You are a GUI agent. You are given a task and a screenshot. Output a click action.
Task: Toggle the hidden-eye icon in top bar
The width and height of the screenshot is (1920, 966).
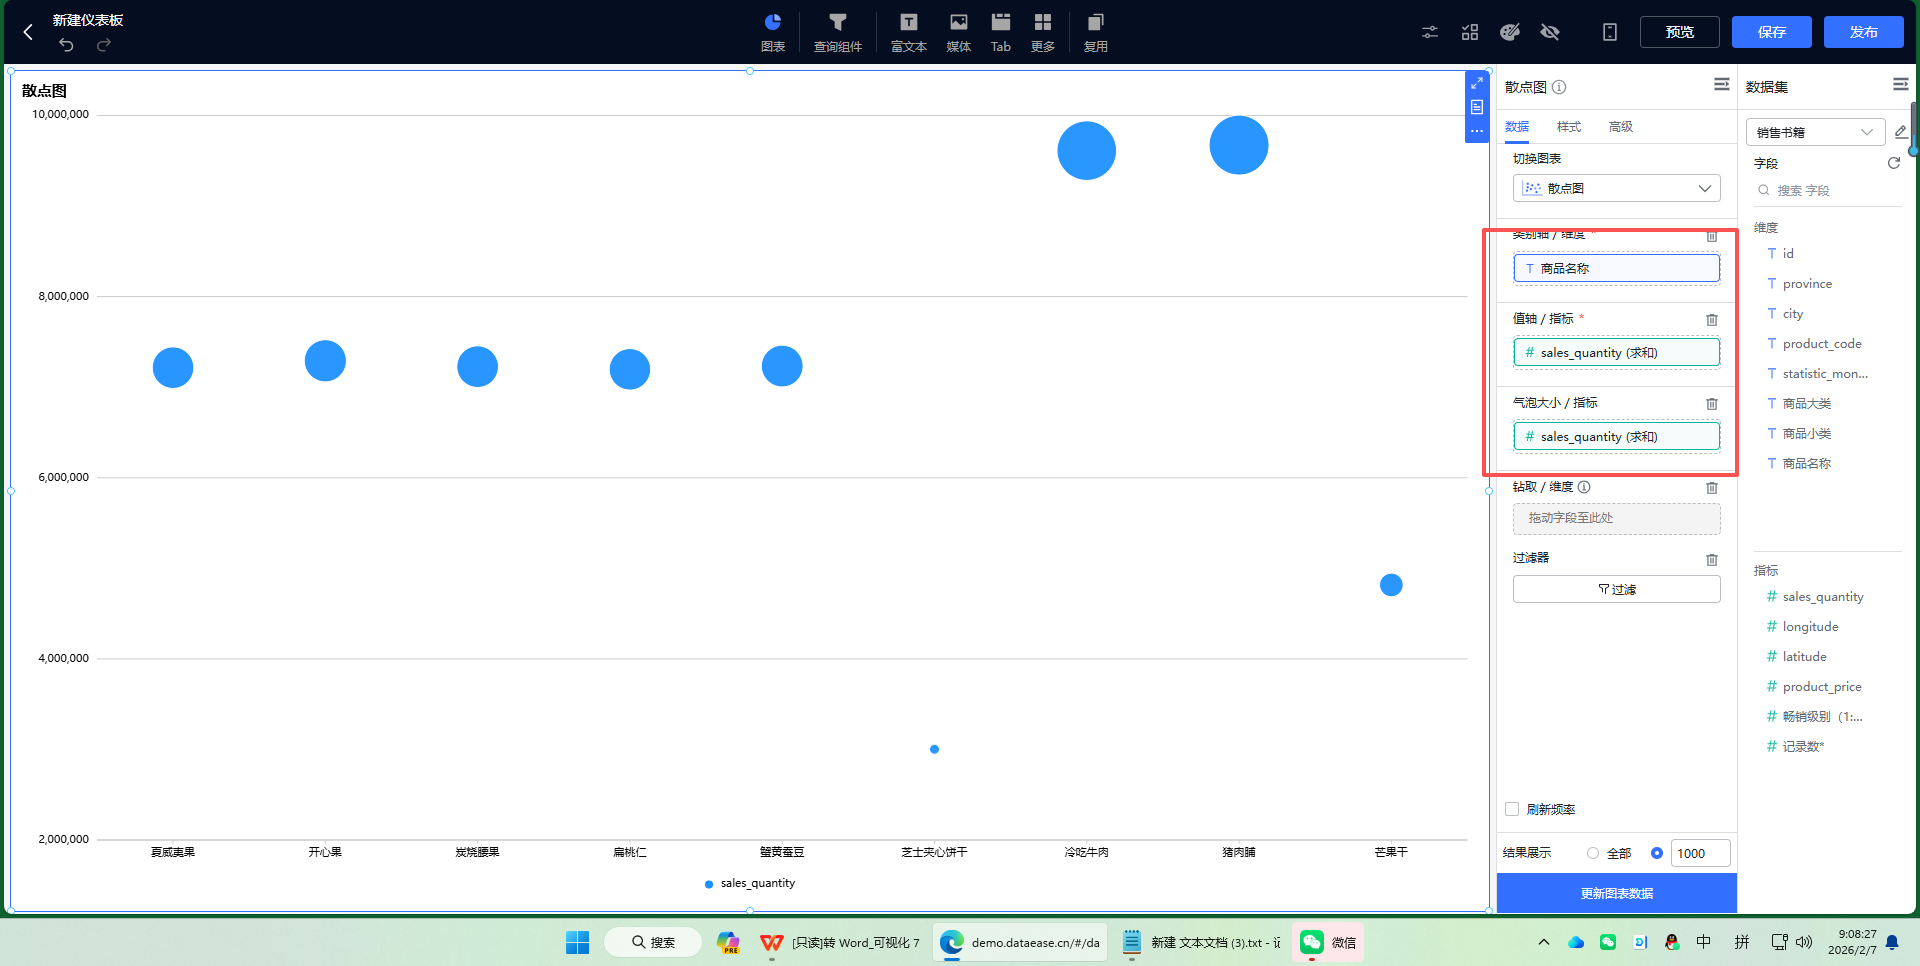[x=1550, y=32]
